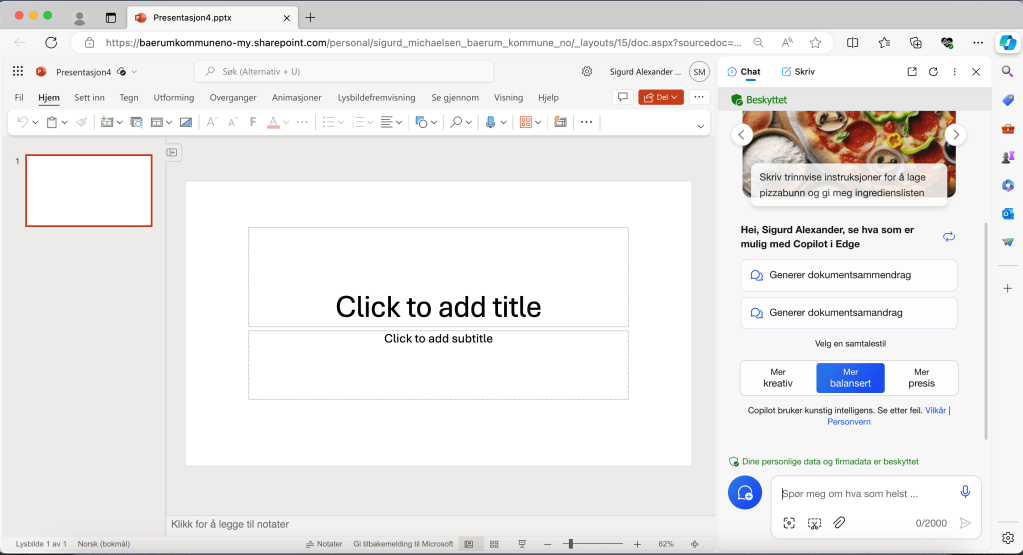Toggle the Notater notes pane
Viewport: 1023px width, 555px height.
pyautogui.click(x=324, y=544)
